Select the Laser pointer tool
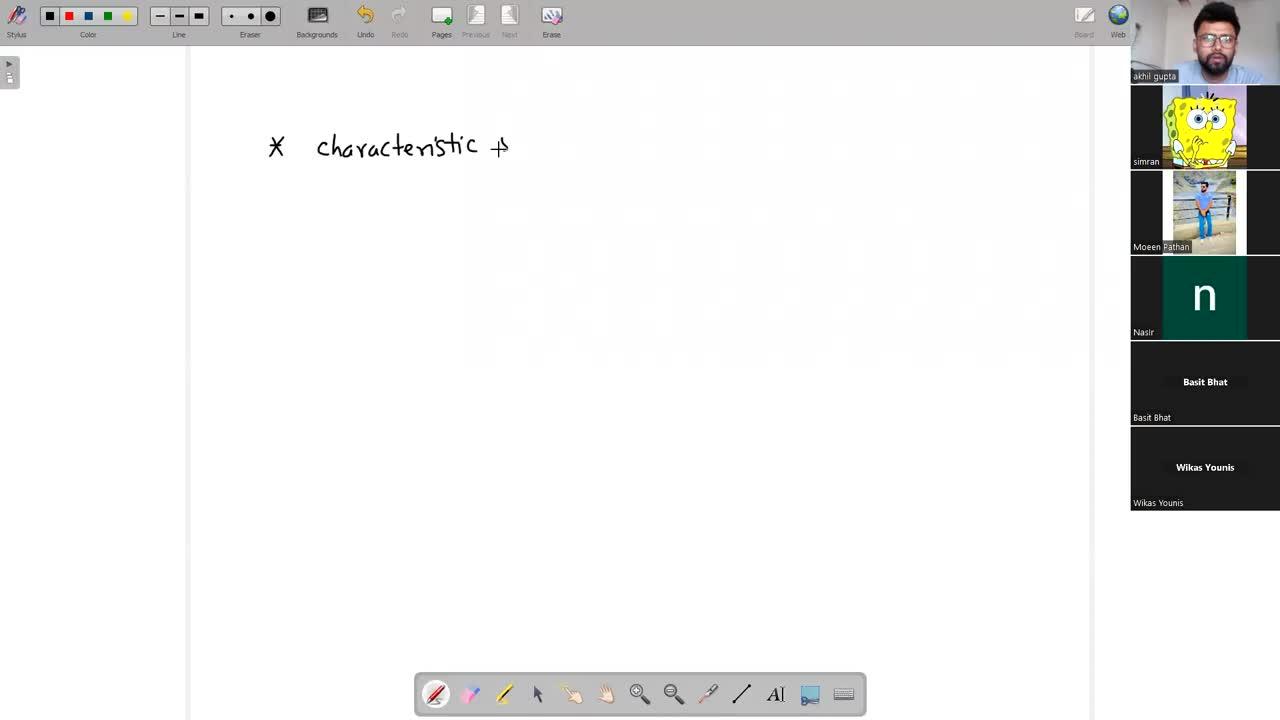This screenshot has width=1280, height=720. 708,694
